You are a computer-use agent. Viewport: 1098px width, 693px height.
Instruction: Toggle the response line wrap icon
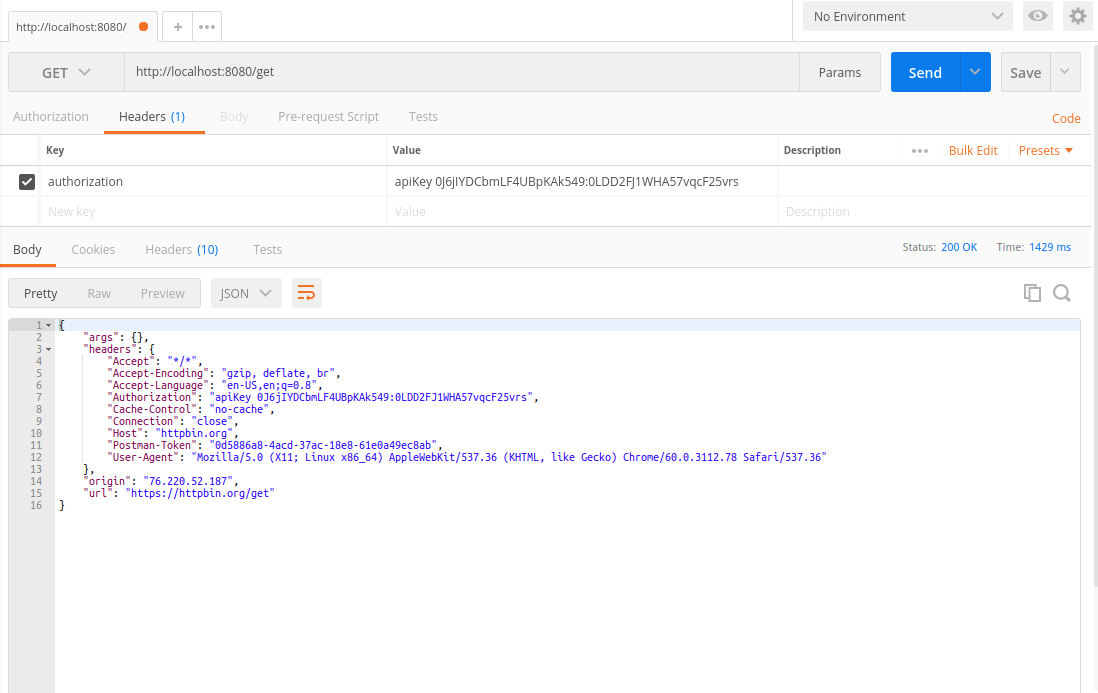tap(307, 293)
